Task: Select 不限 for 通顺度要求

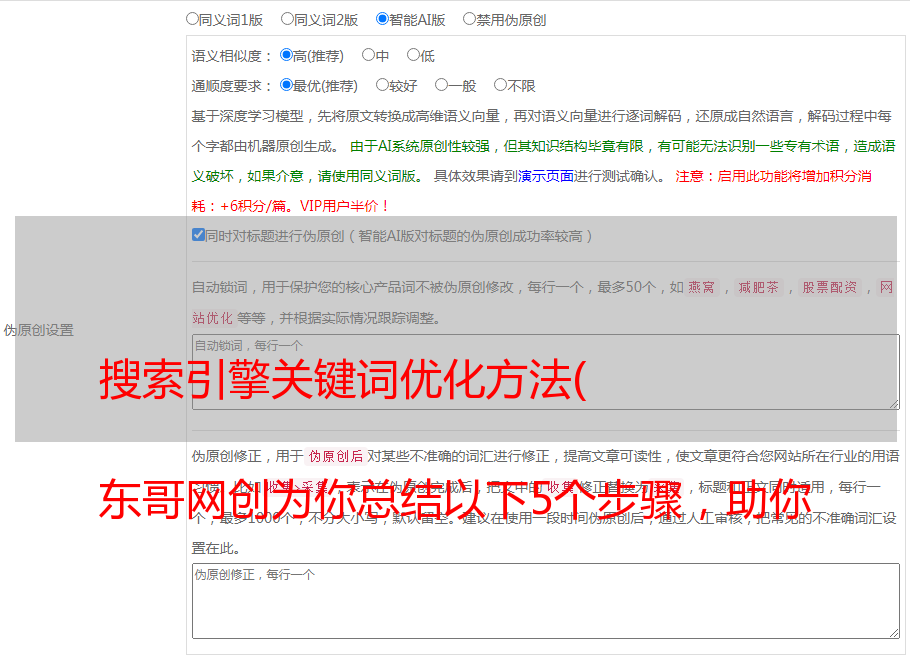Action: tap(500, 85)
